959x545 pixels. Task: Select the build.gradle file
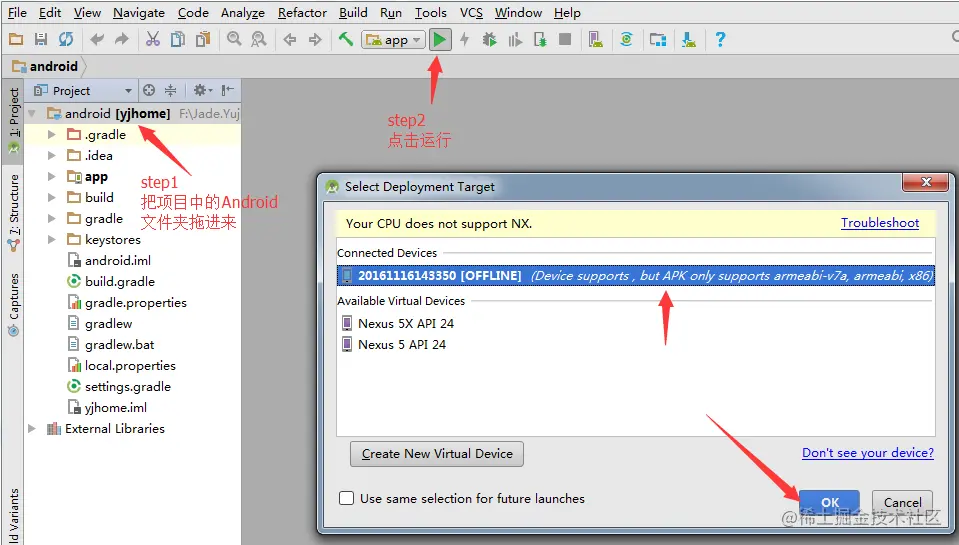point(120,281)
